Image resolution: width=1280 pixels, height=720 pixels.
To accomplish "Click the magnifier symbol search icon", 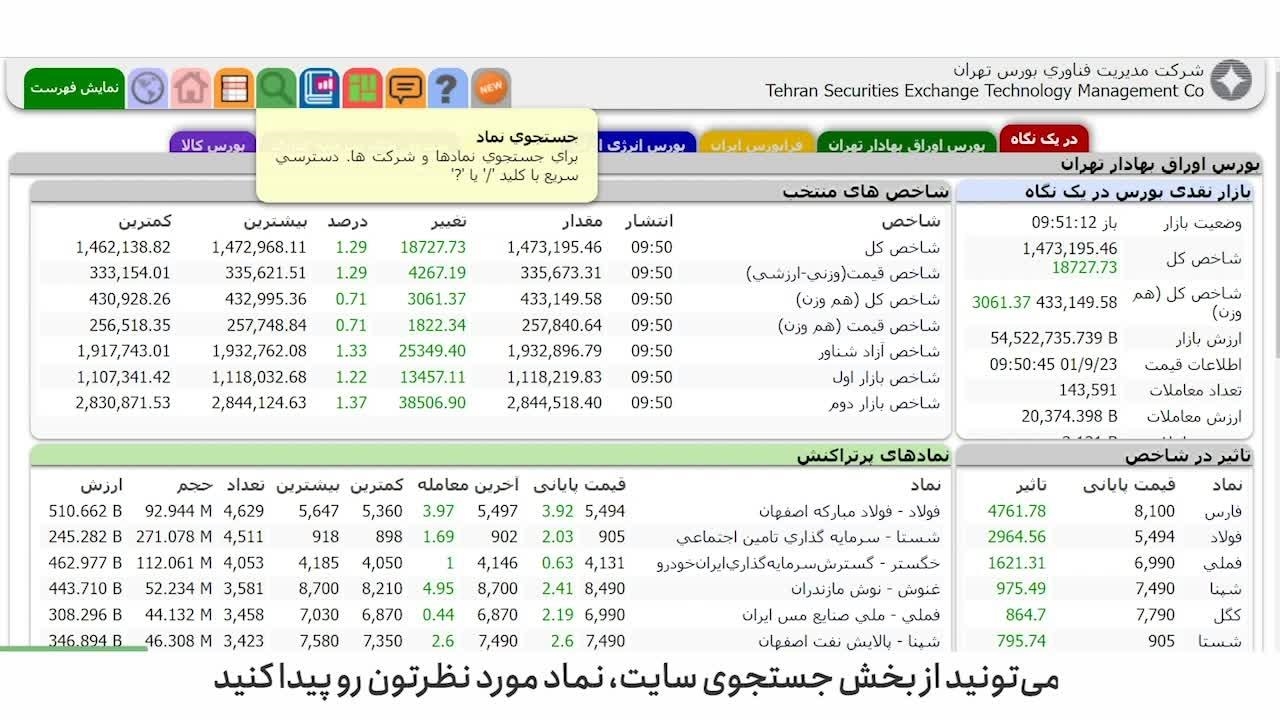I will point(276,89).
